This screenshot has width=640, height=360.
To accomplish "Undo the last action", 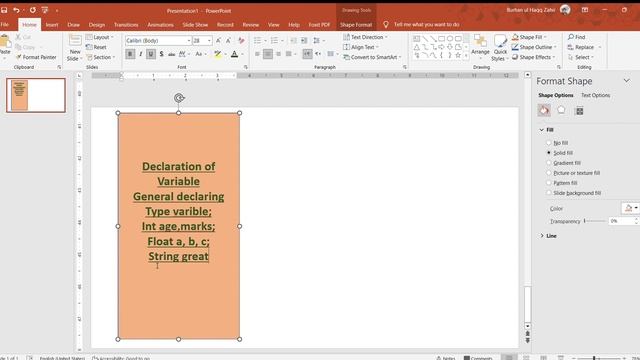I will pyautogui.click(x=16, y=10).
